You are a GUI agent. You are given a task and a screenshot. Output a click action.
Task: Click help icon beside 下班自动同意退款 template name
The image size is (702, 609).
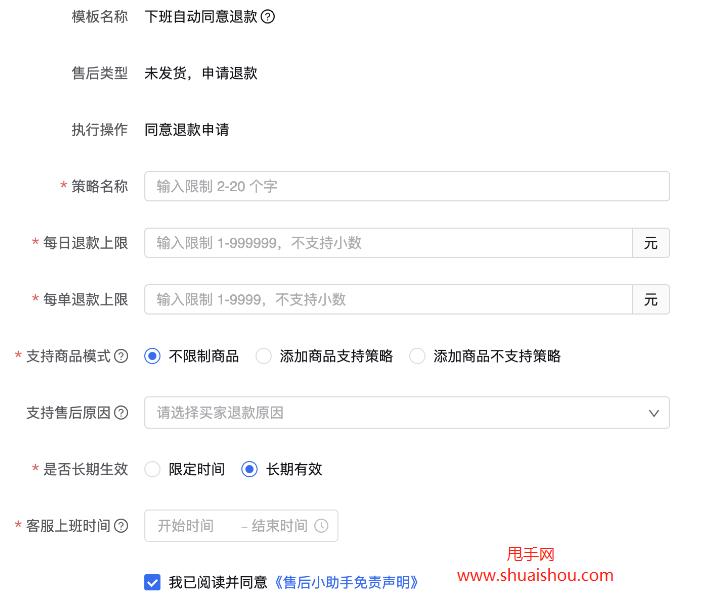268,17
